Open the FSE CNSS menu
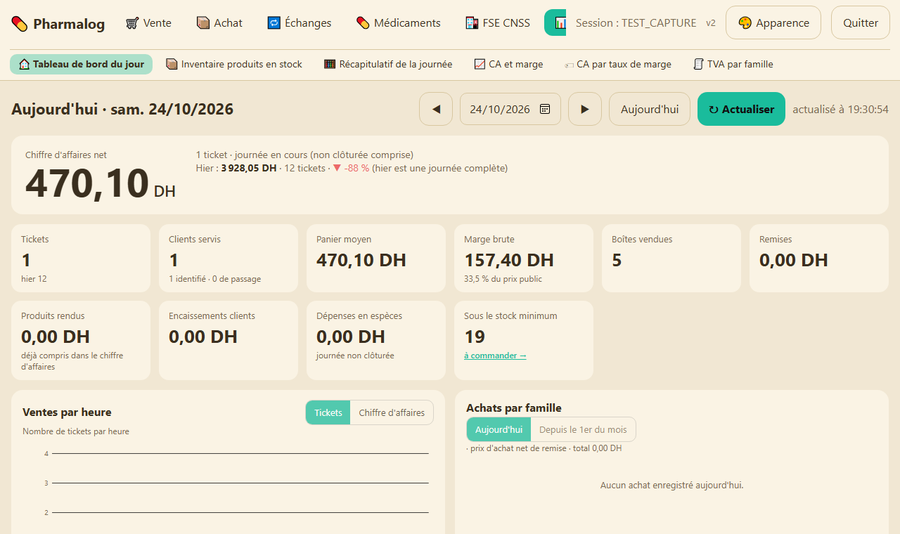 (498, 23)
